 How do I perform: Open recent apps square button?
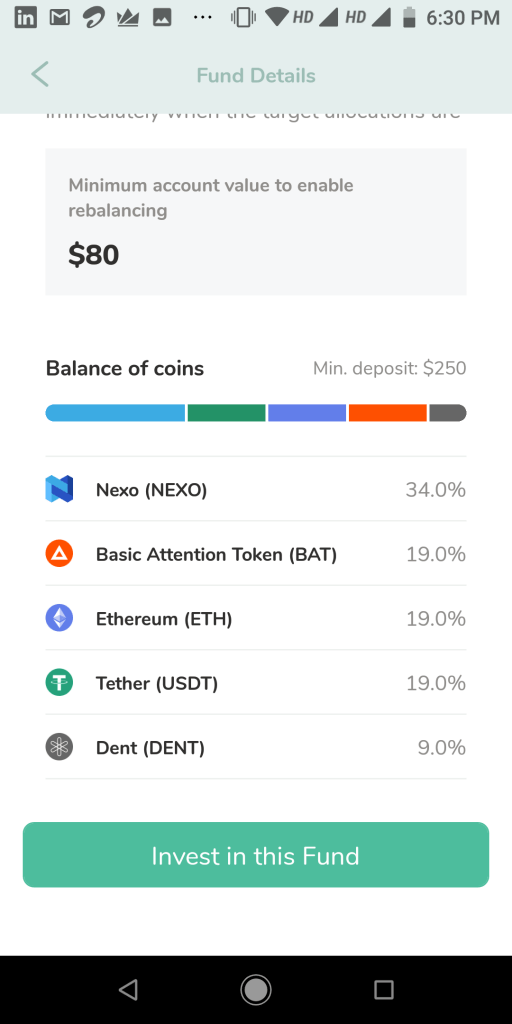coord(384,990)
